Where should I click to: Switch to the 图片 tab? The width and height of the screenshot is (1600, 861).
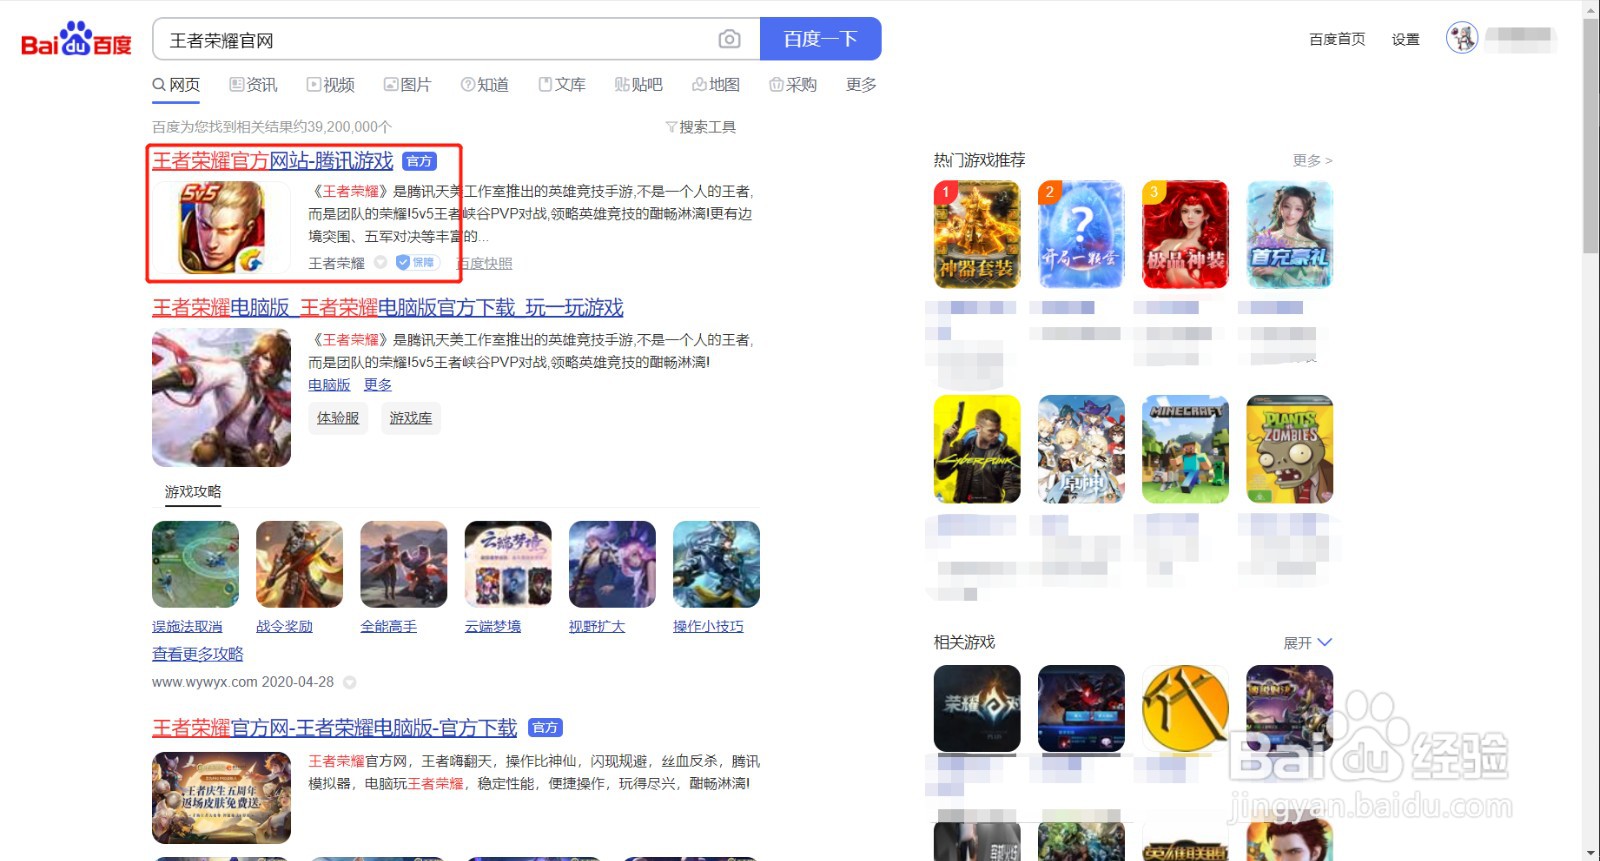(x=408, y=85)
